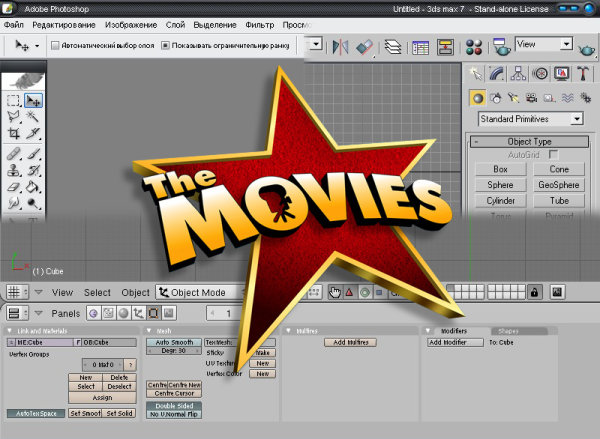Collapse the Multires panel triangle
Image resolution: width=600 pixels, height=439 pixels.
tap(289, 331)
